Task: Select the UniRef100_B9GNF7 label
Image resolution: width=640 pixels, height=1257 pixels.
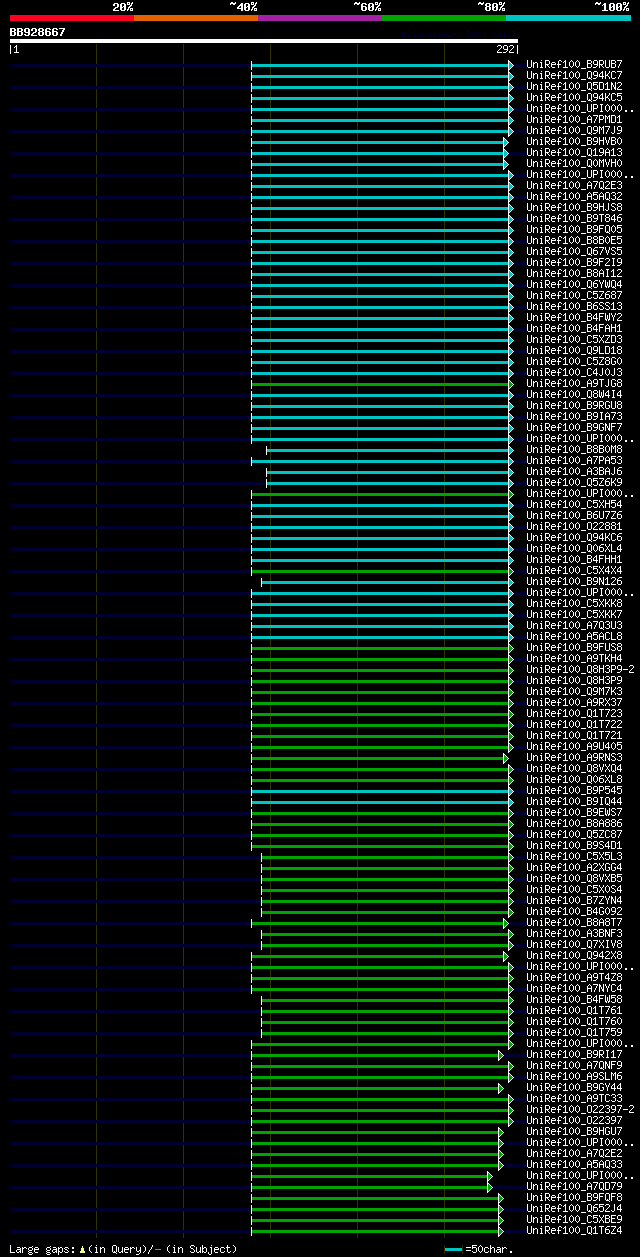Action: [x=574, y=427]
